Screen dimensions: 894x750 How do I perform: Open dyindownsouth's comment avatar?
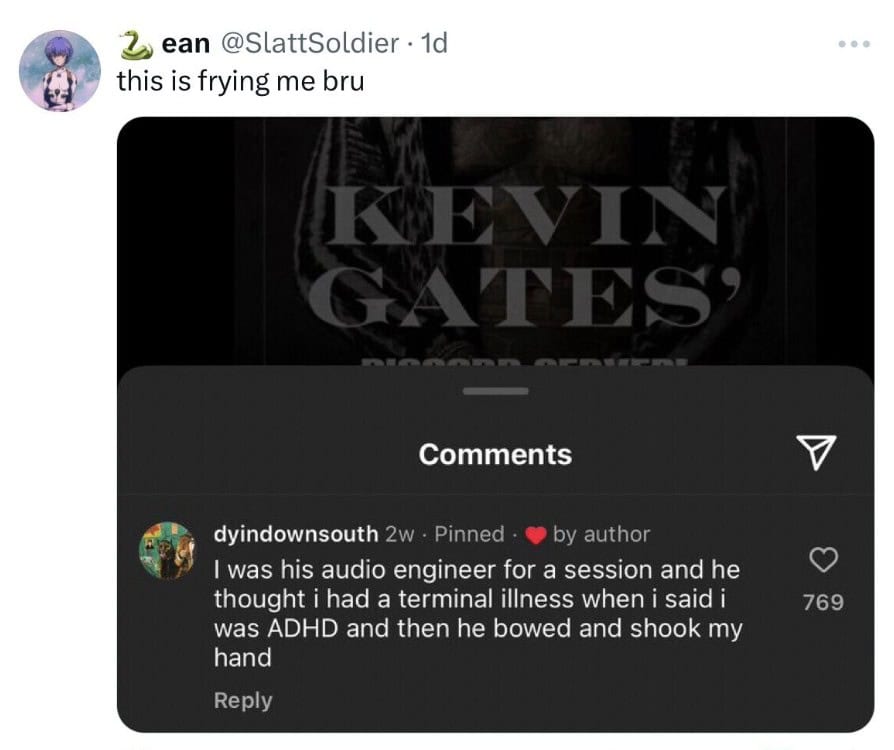click(x=168, y=549)
